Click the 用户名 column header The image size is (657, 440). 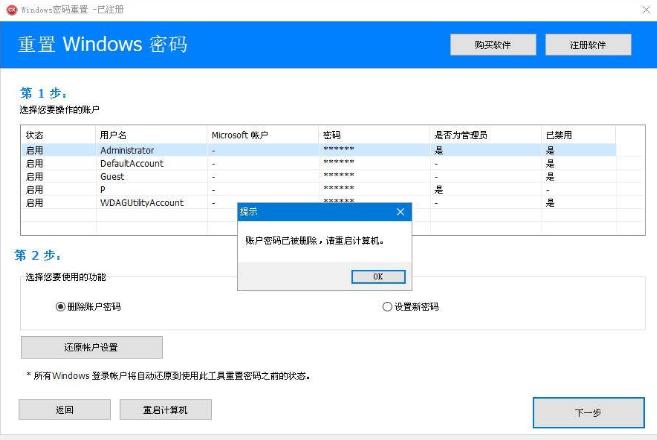[x=151, y=135]
